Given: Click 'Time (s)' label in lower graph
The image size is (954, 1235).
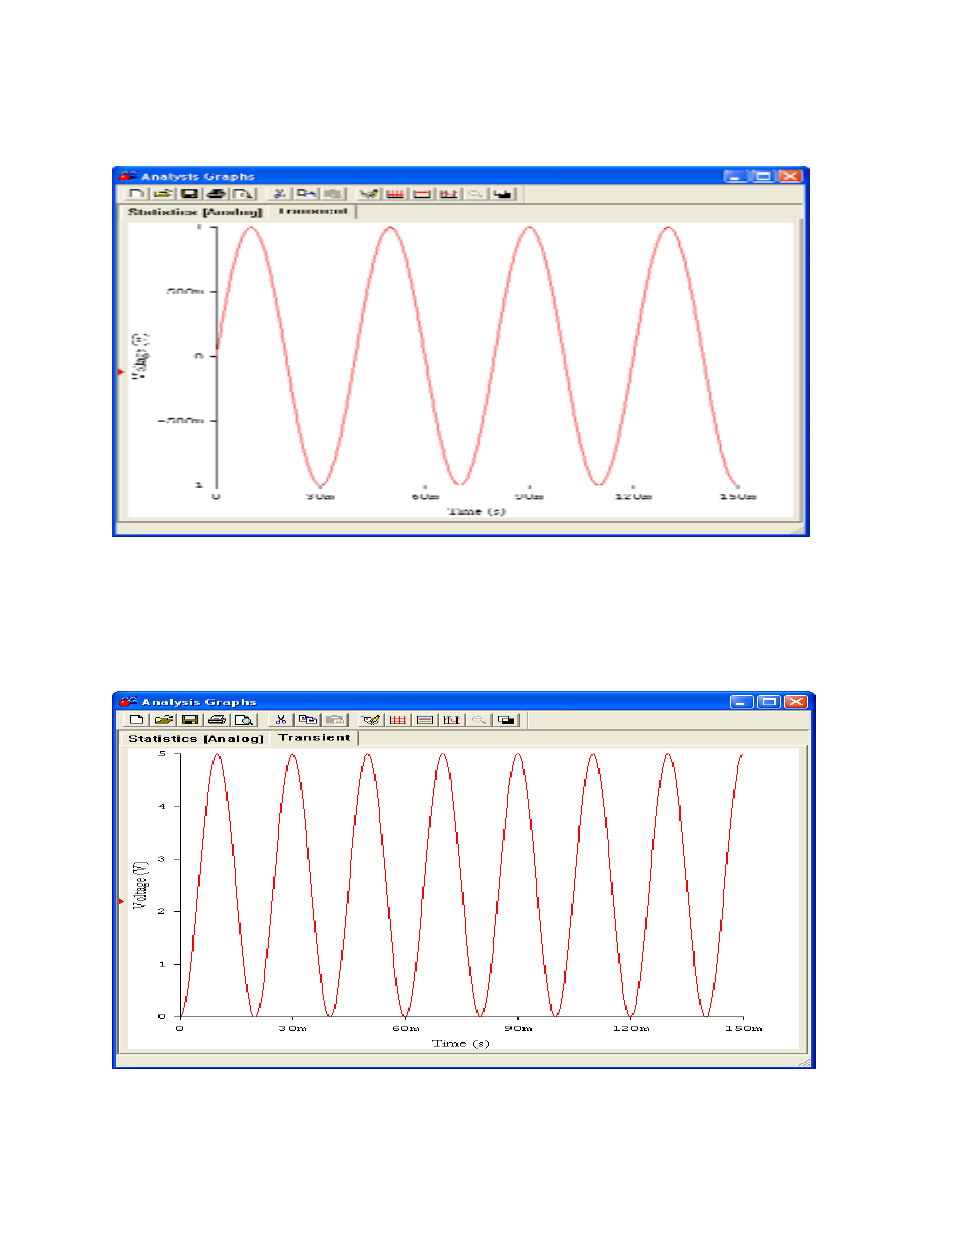Looking at the screenshot, I should [x=461, y=1043].
